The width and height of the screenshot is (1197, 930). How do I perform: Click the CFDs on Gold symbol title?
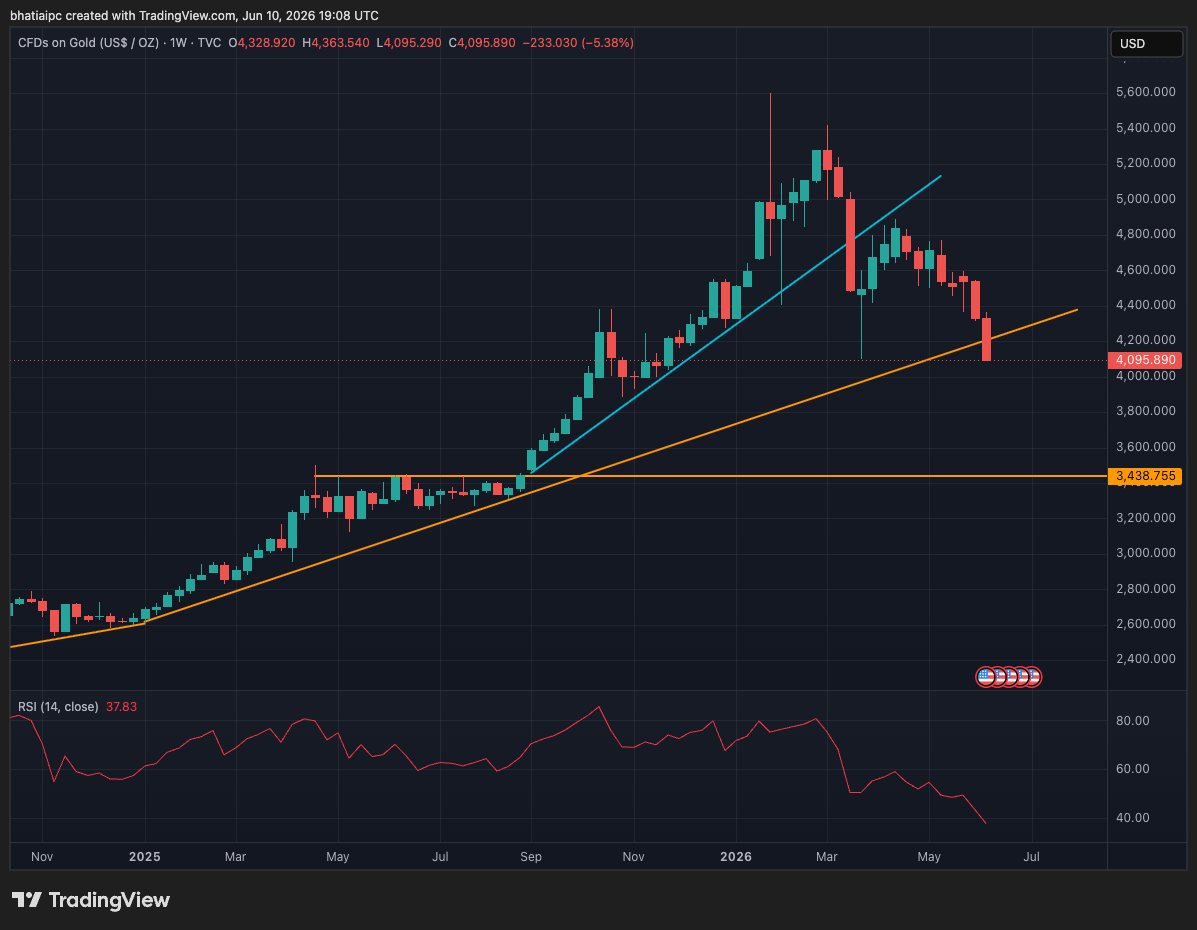pos(89,43)
